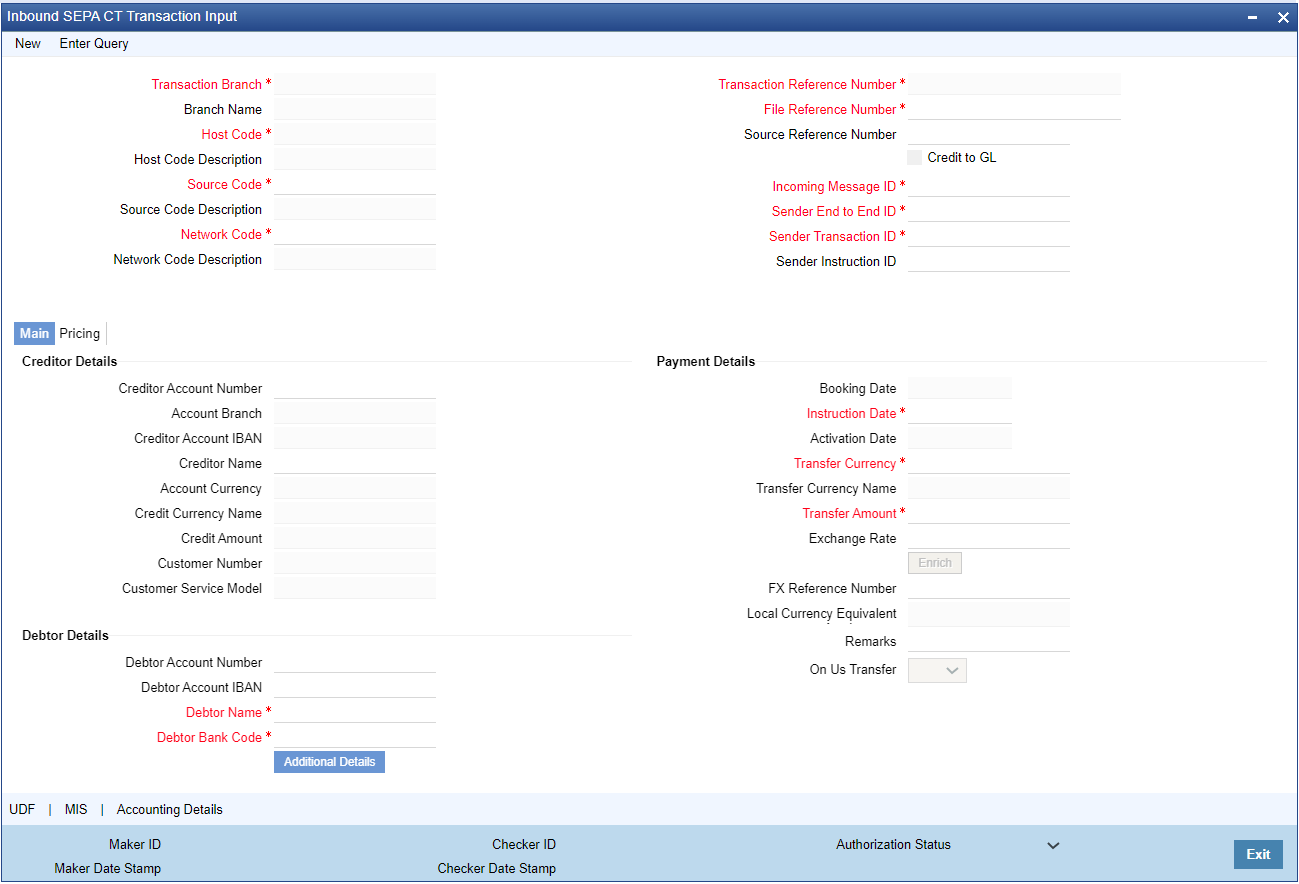
Task: Click the Debtor Bank Code field
Action: click(x=355, y=737)
